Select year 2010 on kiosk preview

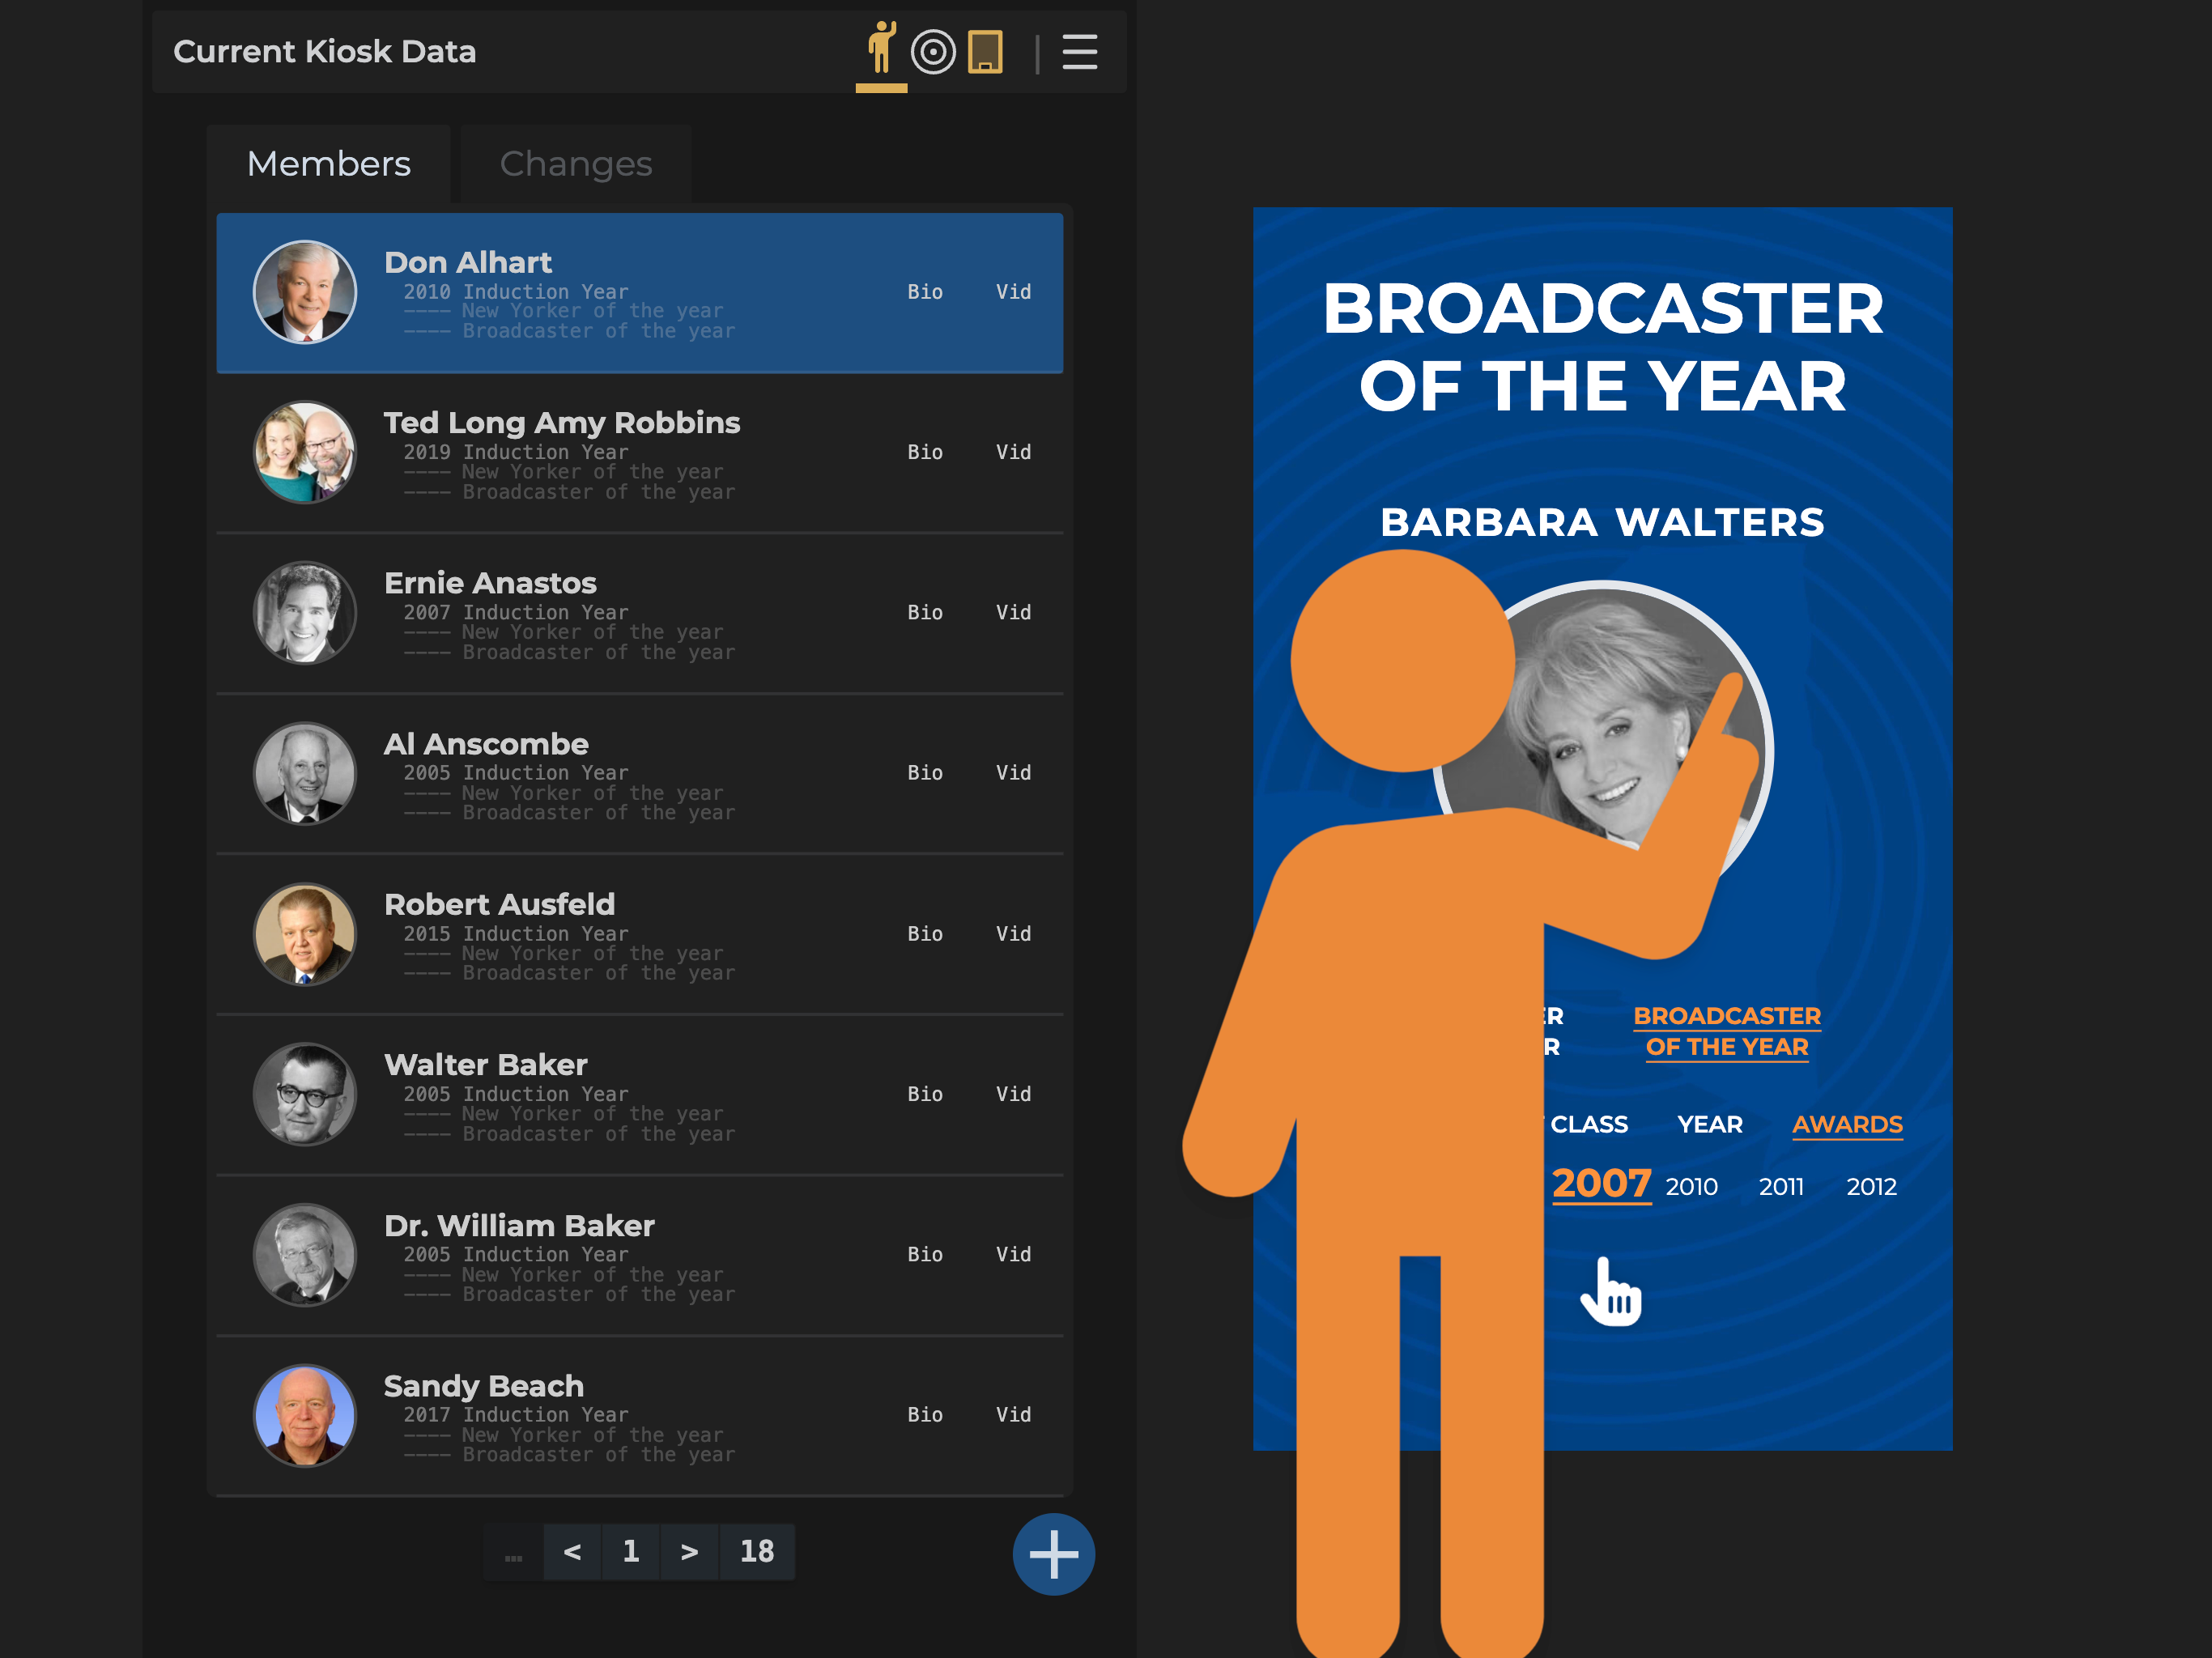point(1691,1187)
